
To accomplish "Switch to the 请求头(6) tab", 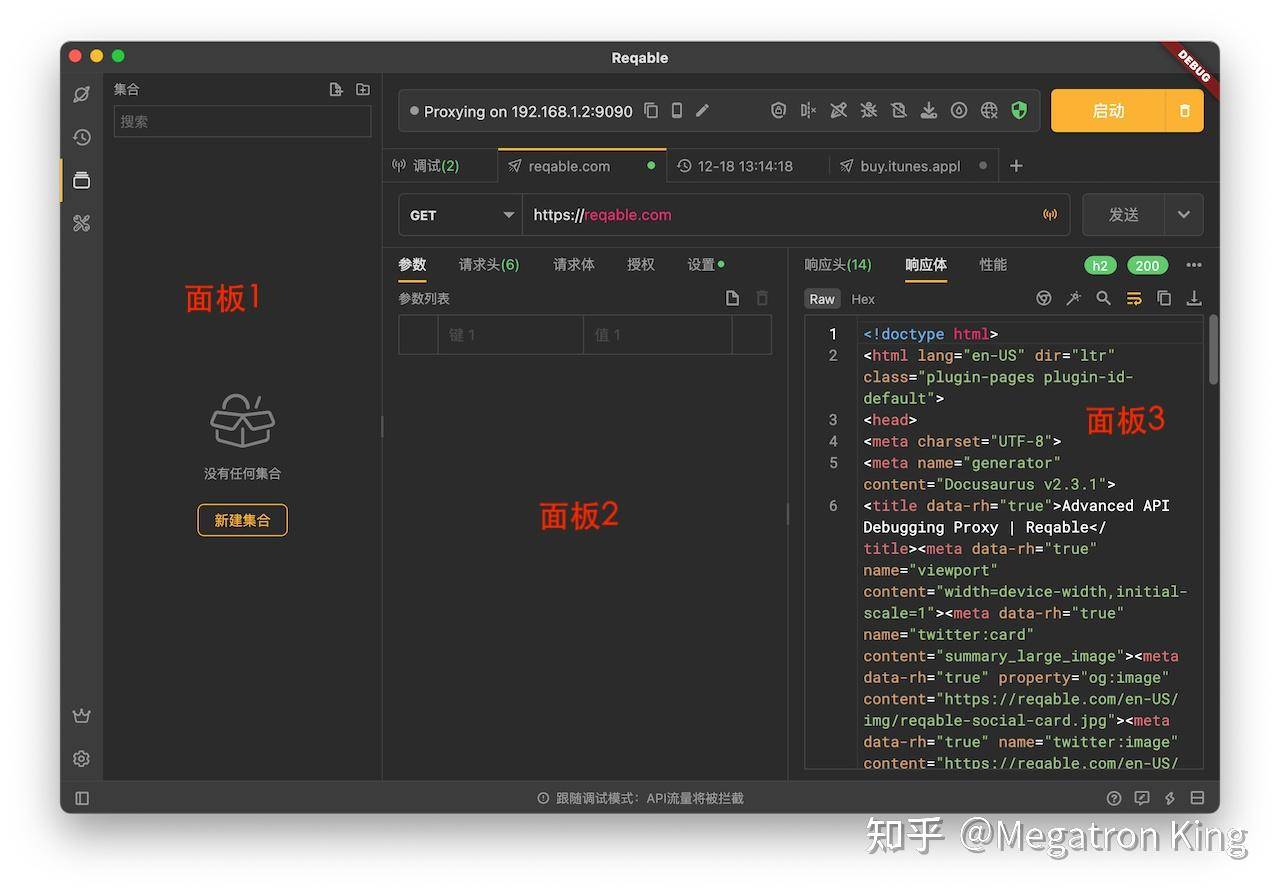I will [x=489, y=265].
